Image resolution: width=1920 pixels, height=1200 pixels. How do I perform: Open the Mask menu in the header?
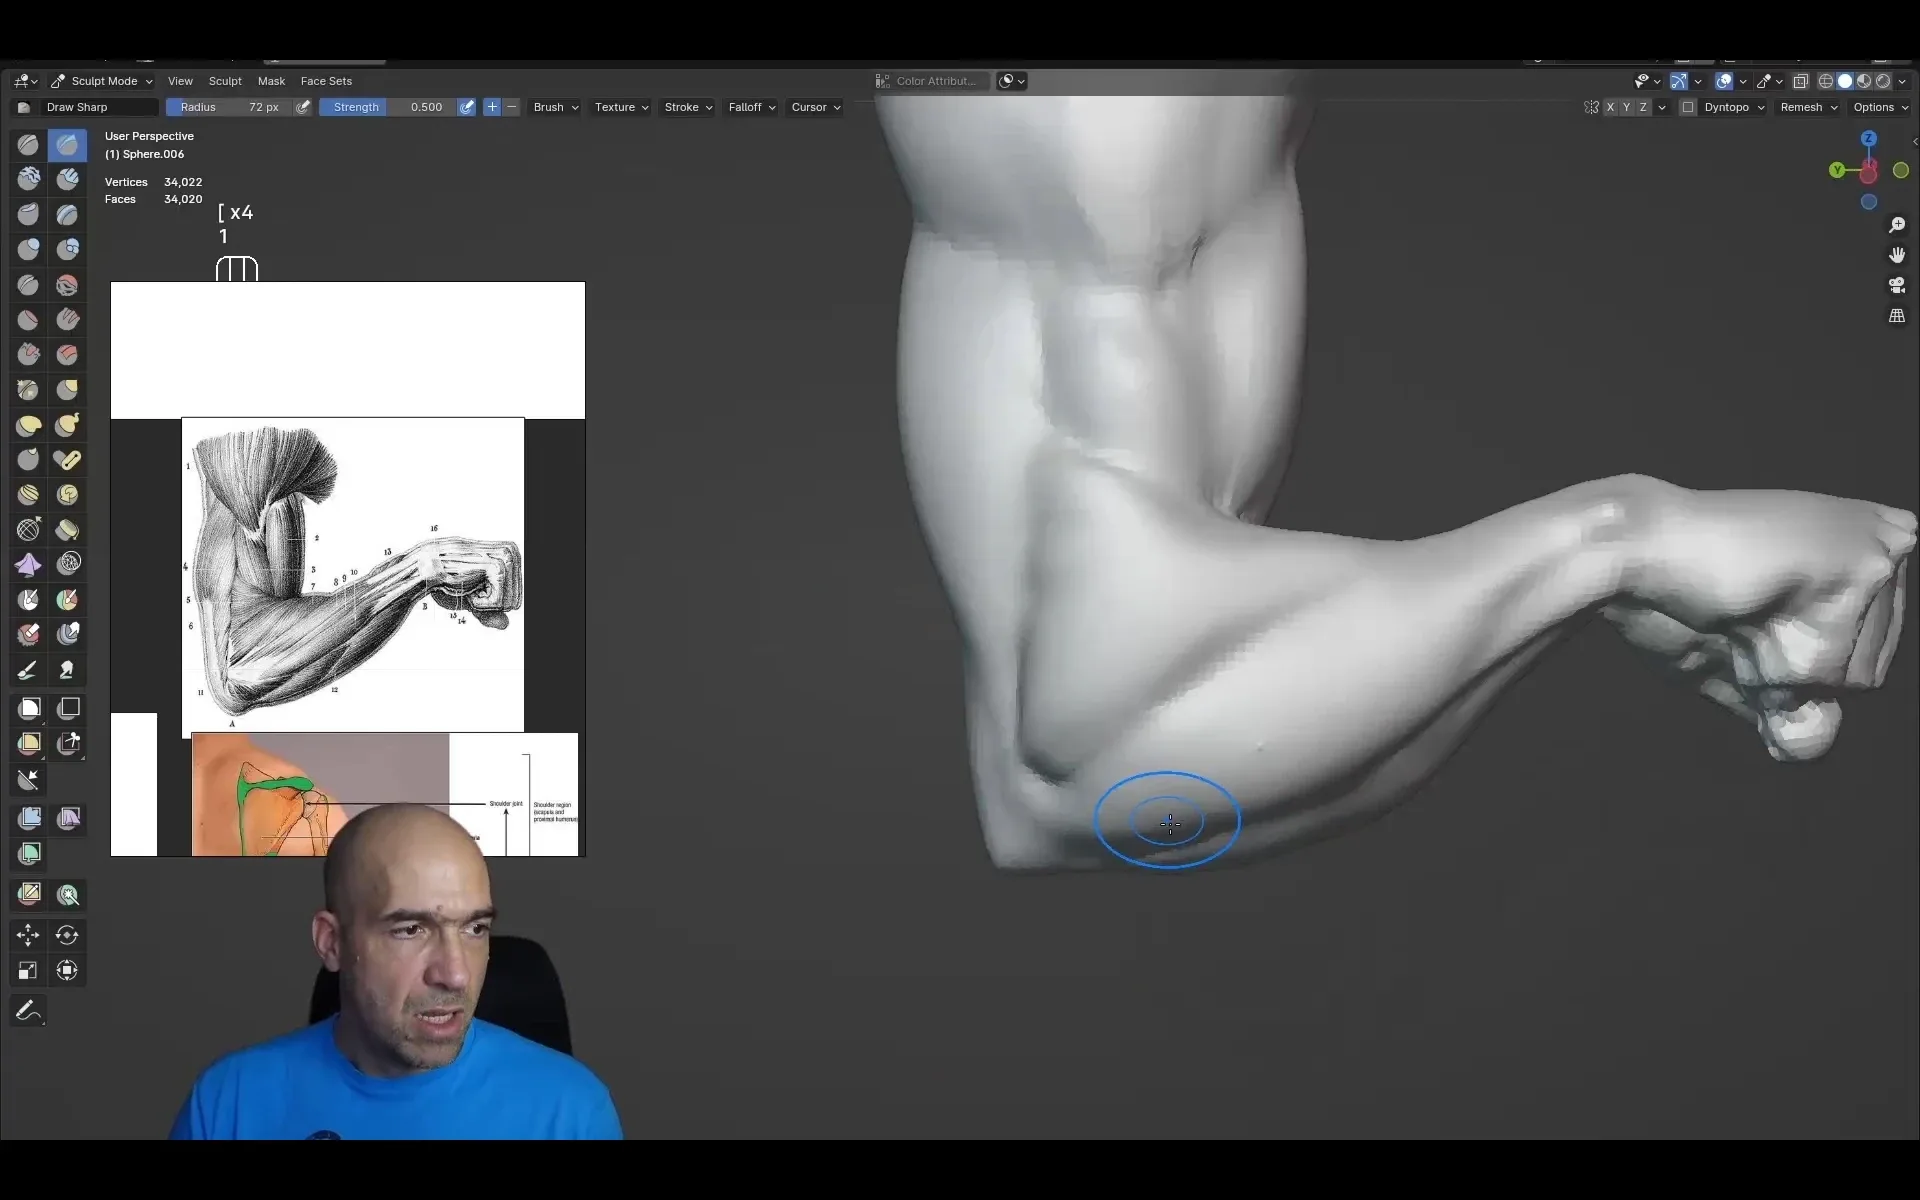pos(271,81)
